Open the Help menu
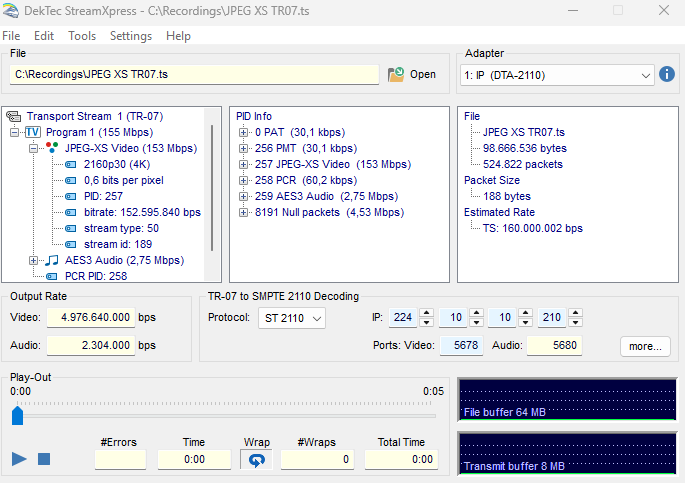The image size is (685, 483). 178,36
